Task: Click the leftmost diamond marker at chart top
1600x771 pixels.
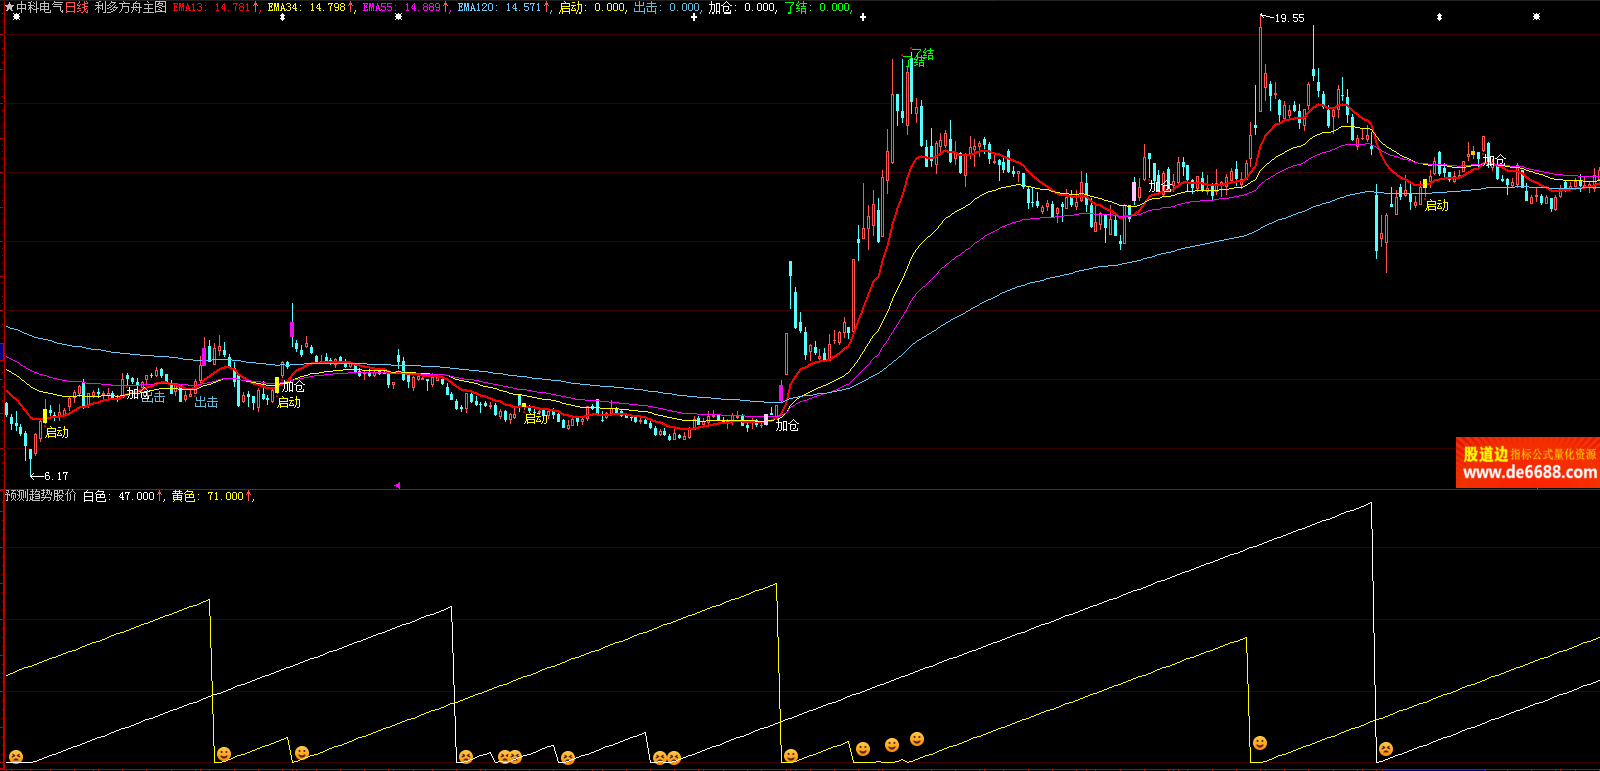Action: click(x=282, y=17)
